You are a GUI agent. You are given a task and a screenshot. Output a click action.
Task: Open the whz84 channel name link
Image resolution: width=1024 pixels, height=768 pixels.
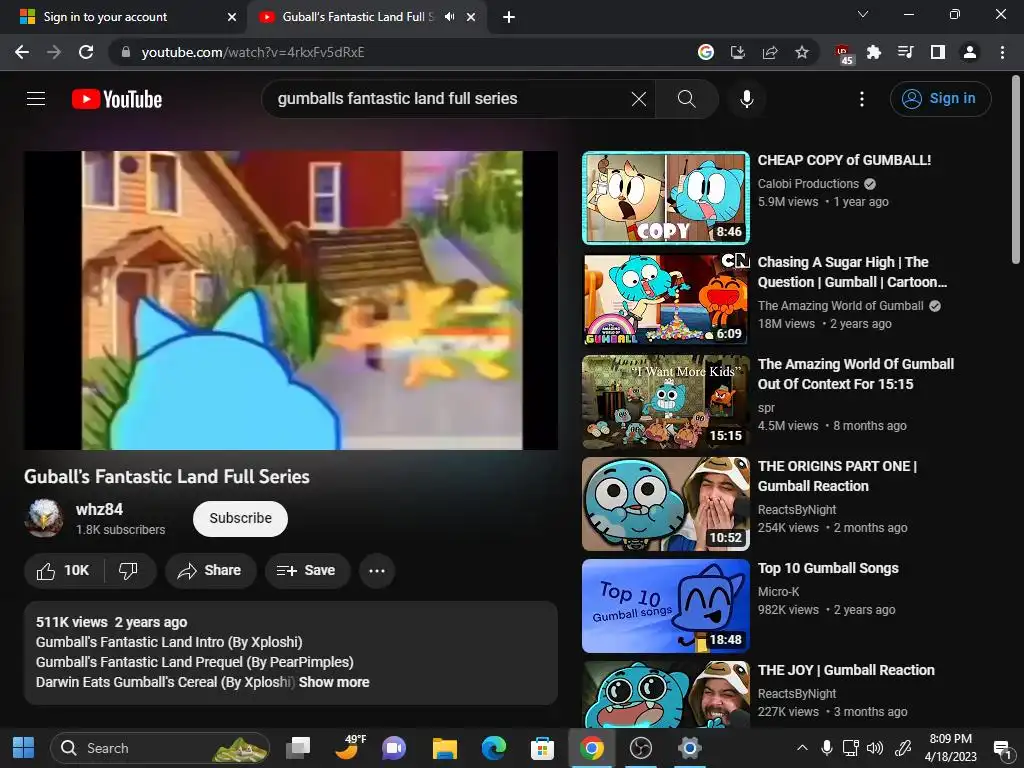[99, 509]
